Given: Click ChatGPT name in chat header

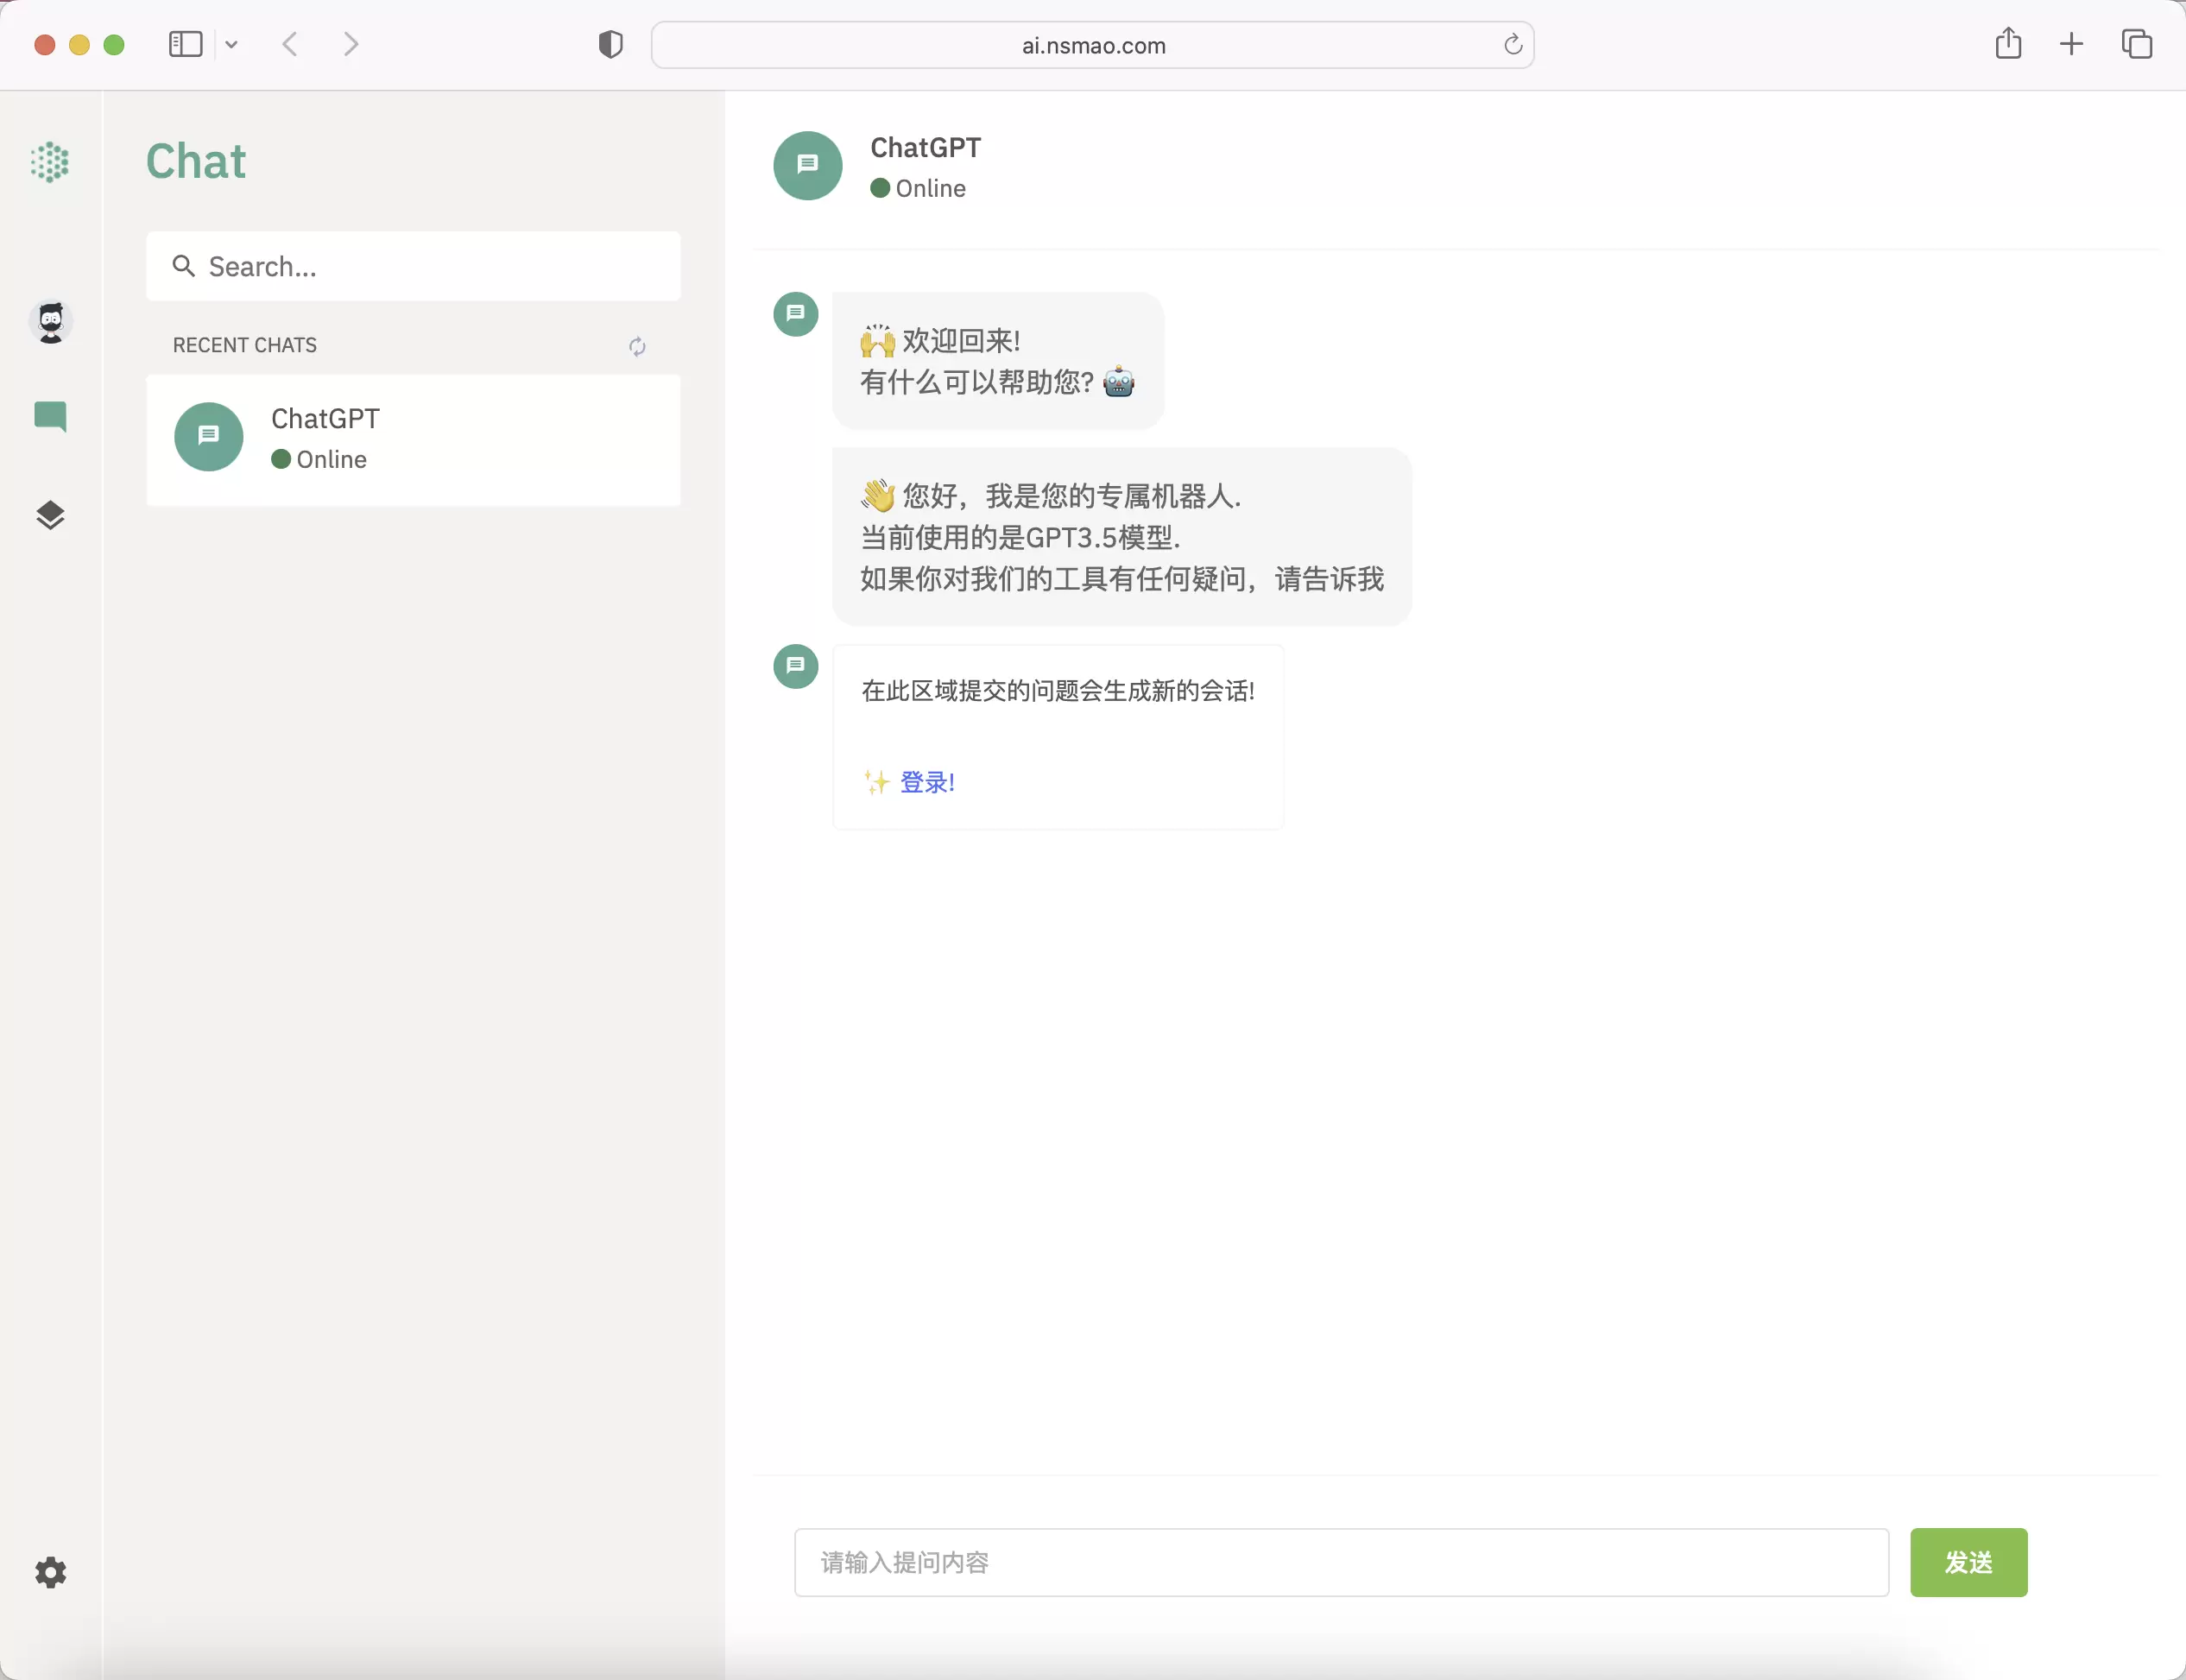Looking at the screenshot, I should coord(926,147).
